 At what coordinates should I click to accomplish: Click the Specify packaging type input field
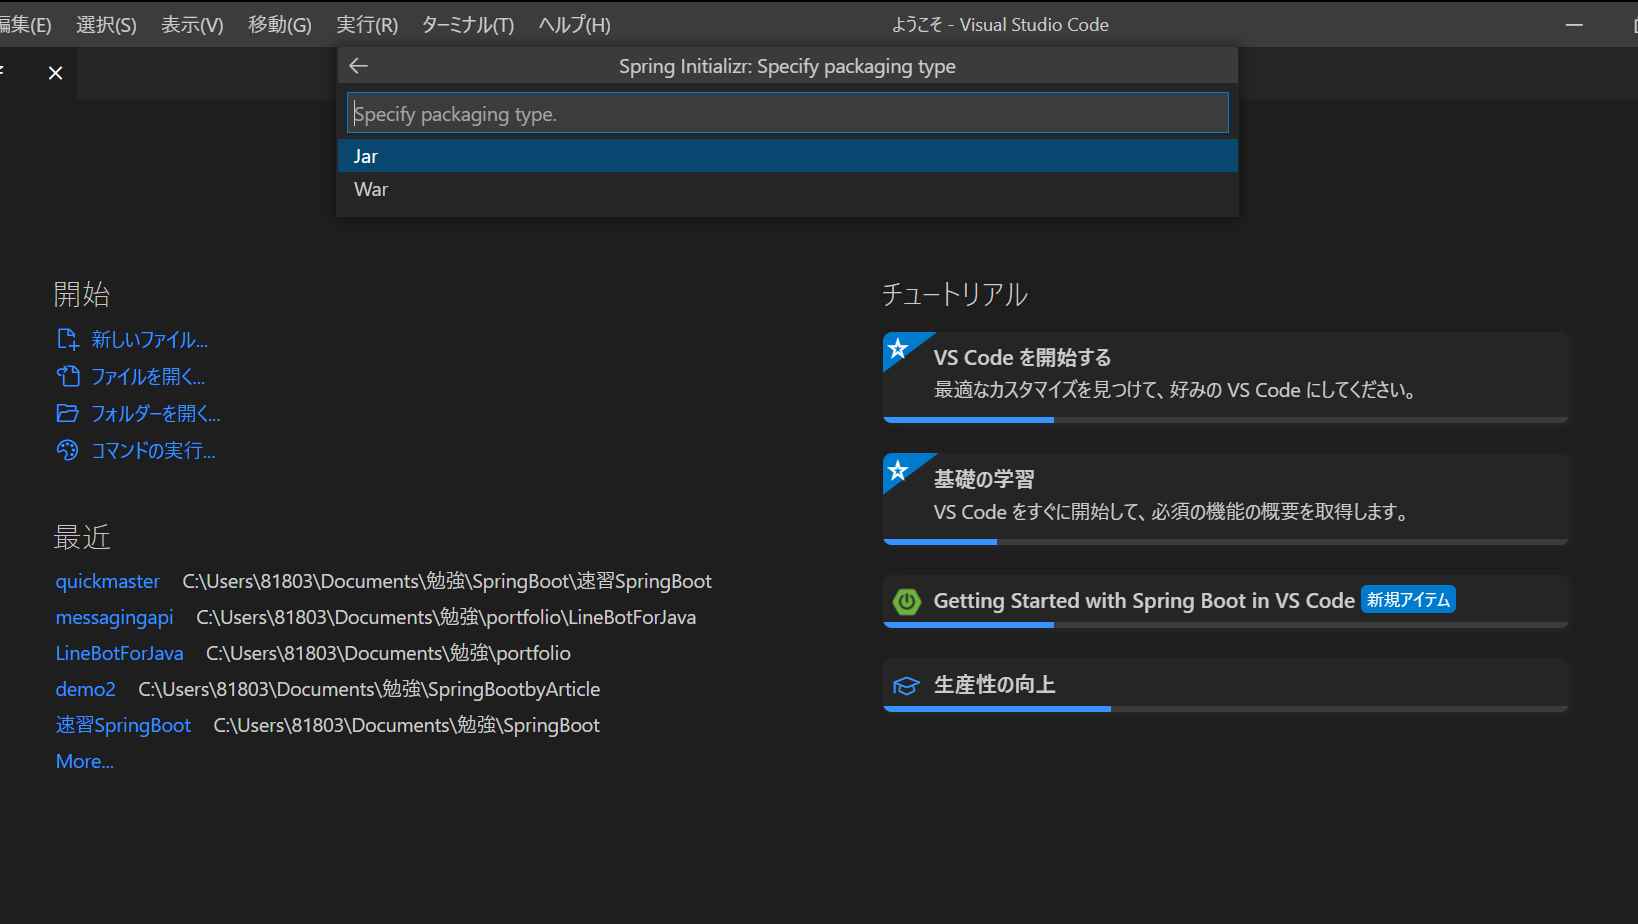788,112
